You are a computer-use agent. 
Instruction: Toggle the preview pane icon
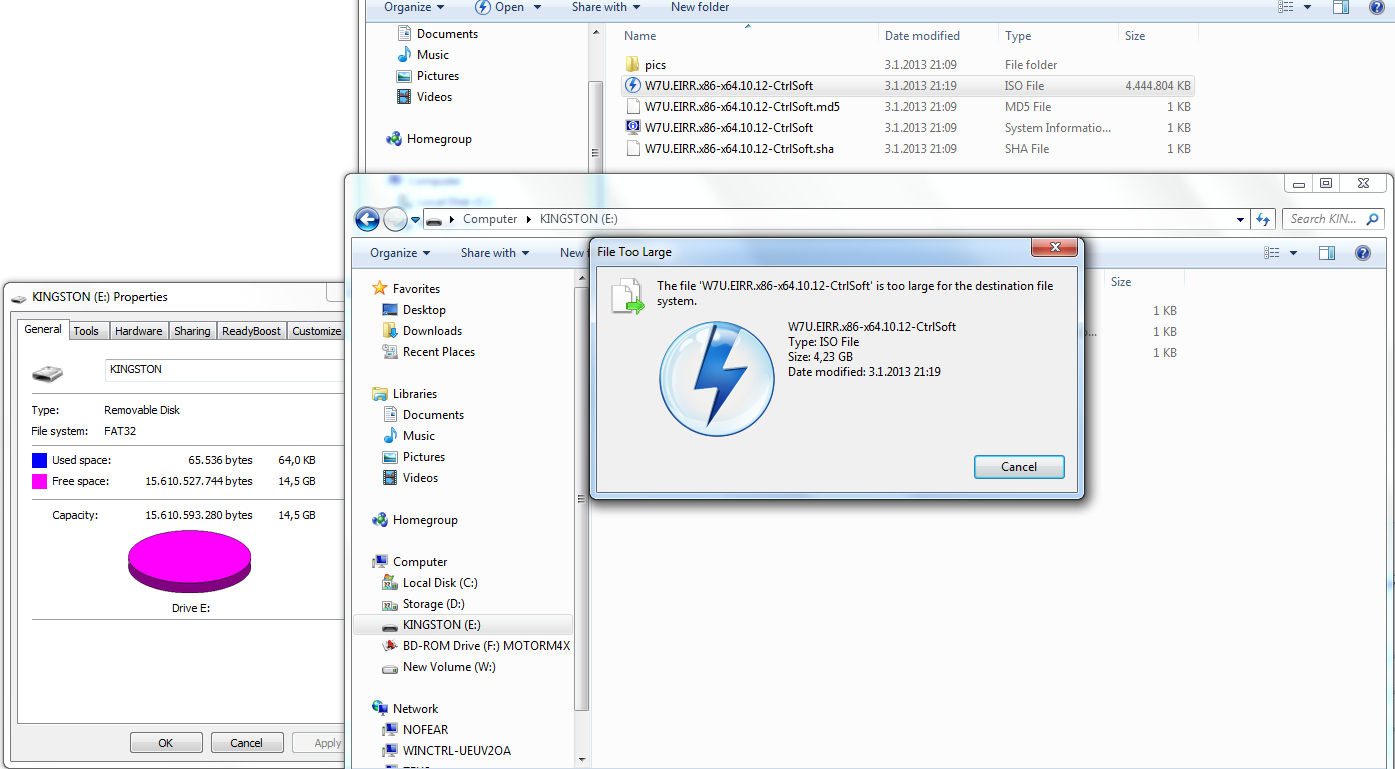coord(1327,253)
